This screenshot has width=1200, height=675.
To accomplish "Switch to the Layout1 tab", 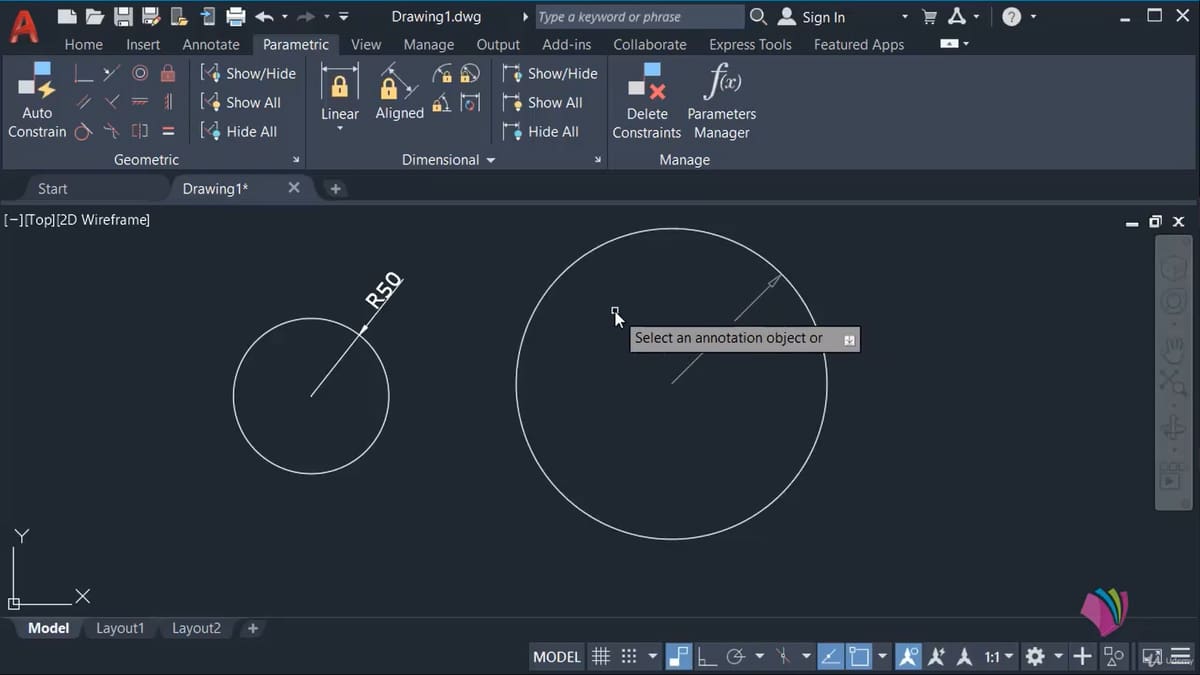I will (120, 628).
